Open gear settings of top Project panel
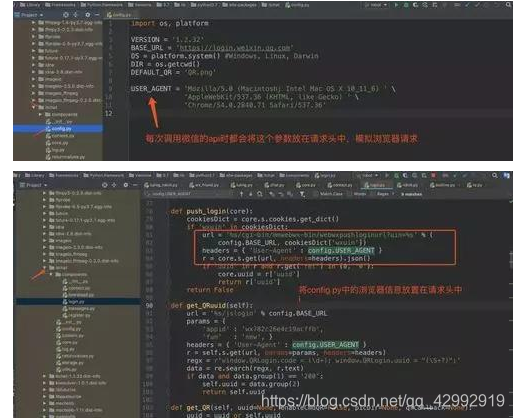Screen dimensions: 515x420 click(88, 15)
